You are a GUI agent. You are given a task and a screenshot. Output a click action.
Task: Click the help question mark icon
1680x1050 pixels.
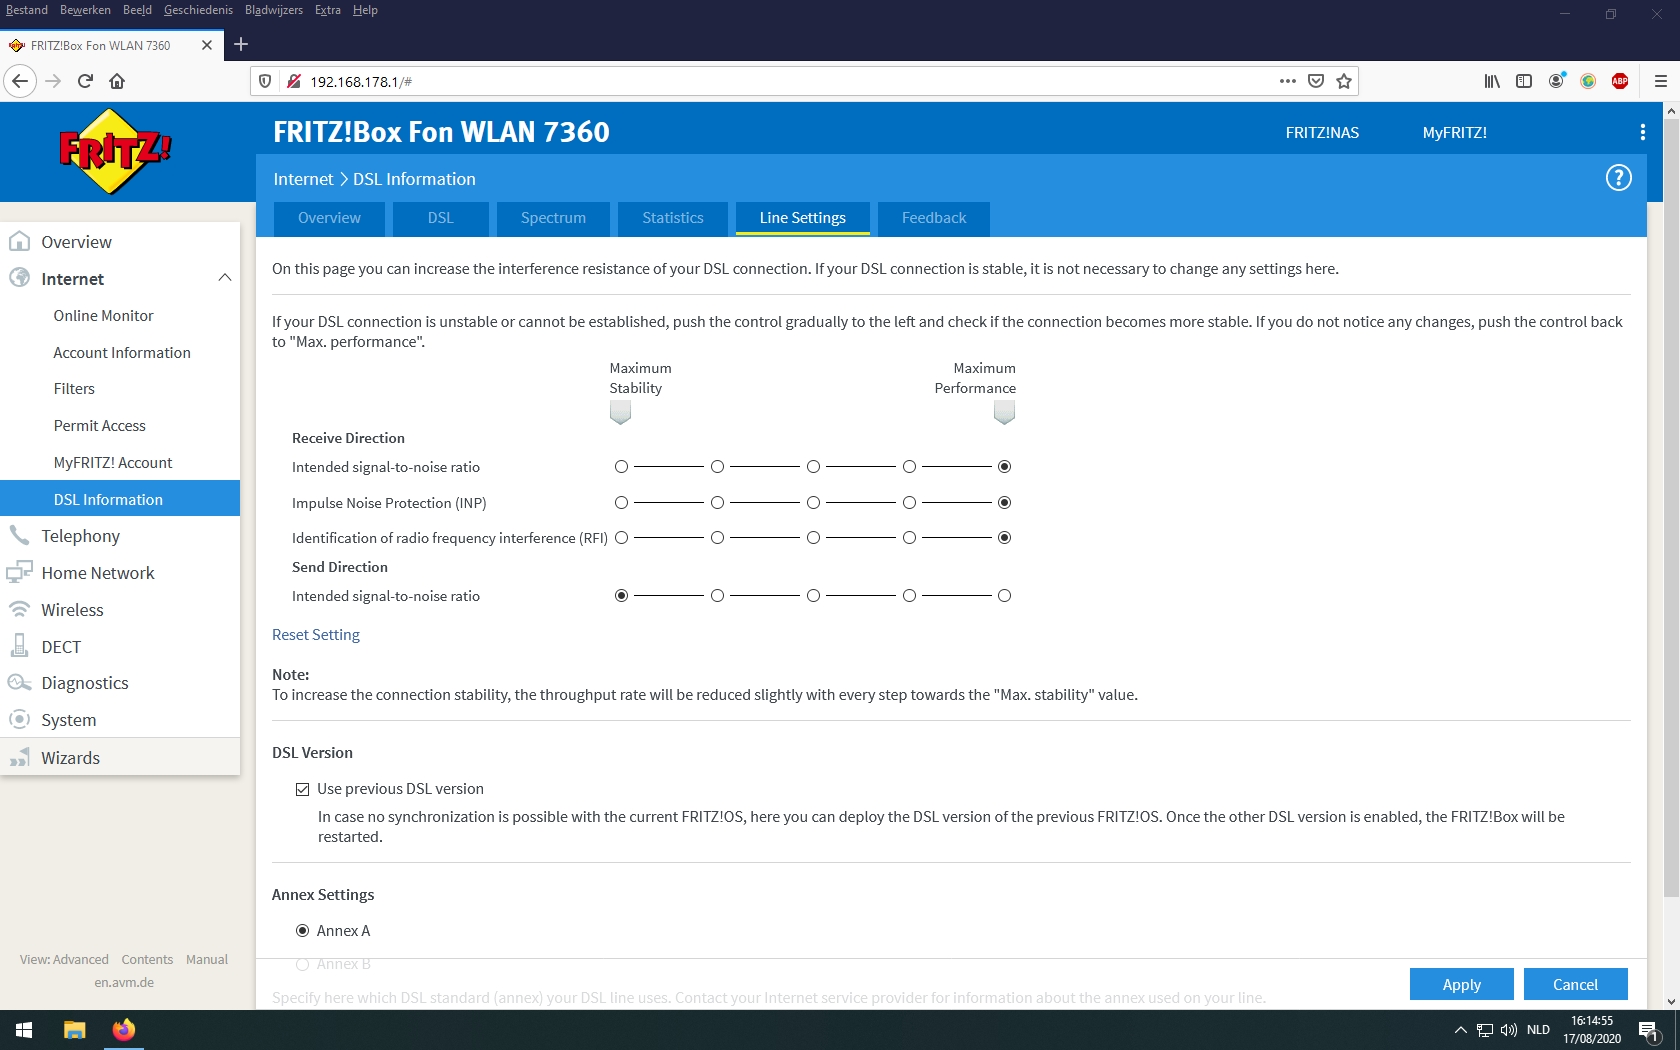(1618, 178)
